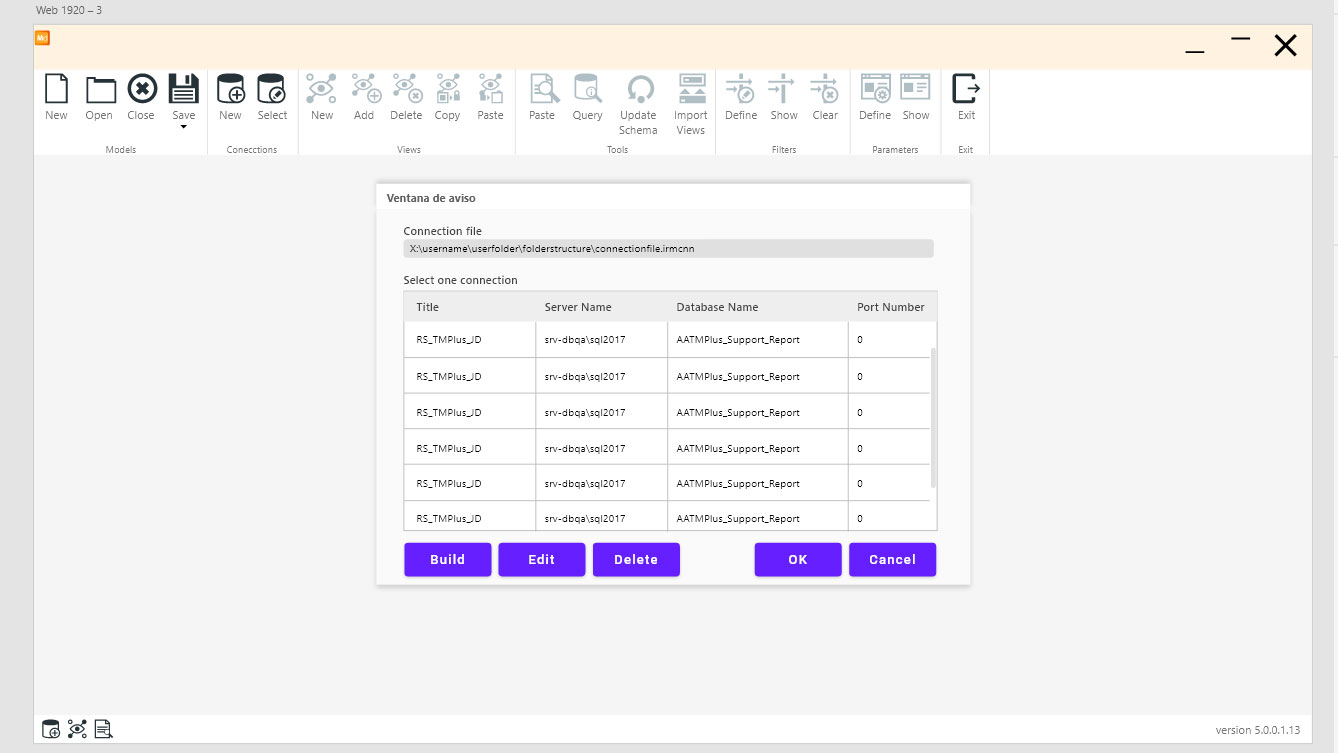Click the bottom-left database status icon
The height and width of the screenshot is (753, 1338).
pyautogui.click(x=51, y=729)
